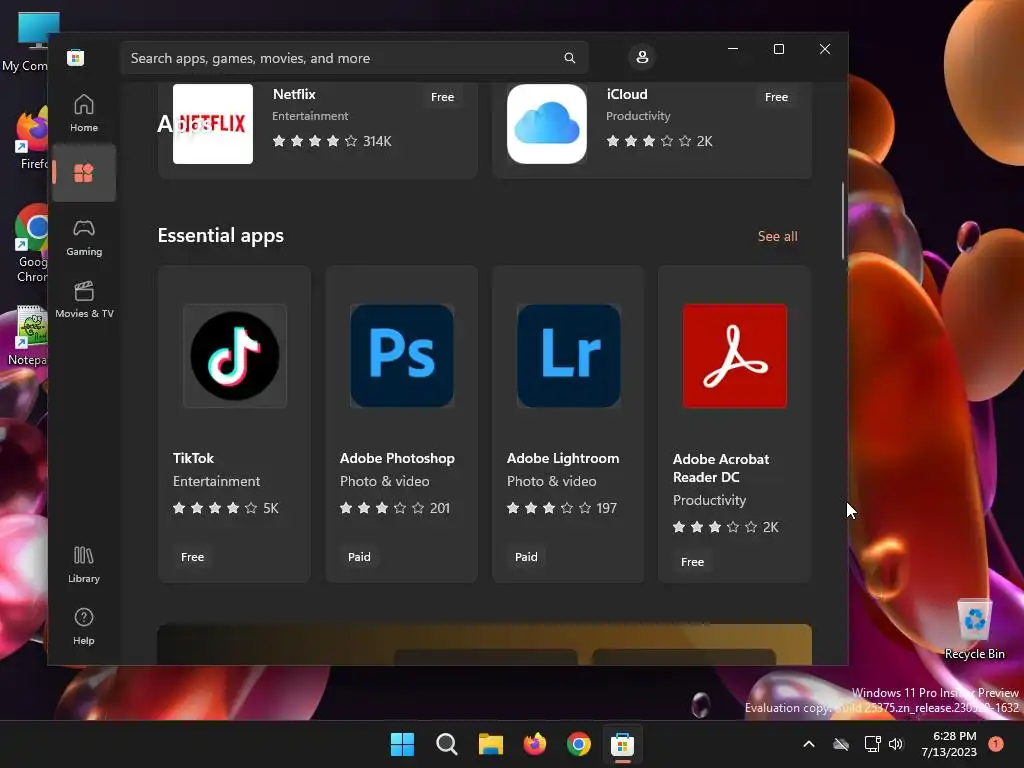Viewport: 1024px width, 768px height.
Task: Launch Firefox from the taskbar
Action: [x=535, y=744]
